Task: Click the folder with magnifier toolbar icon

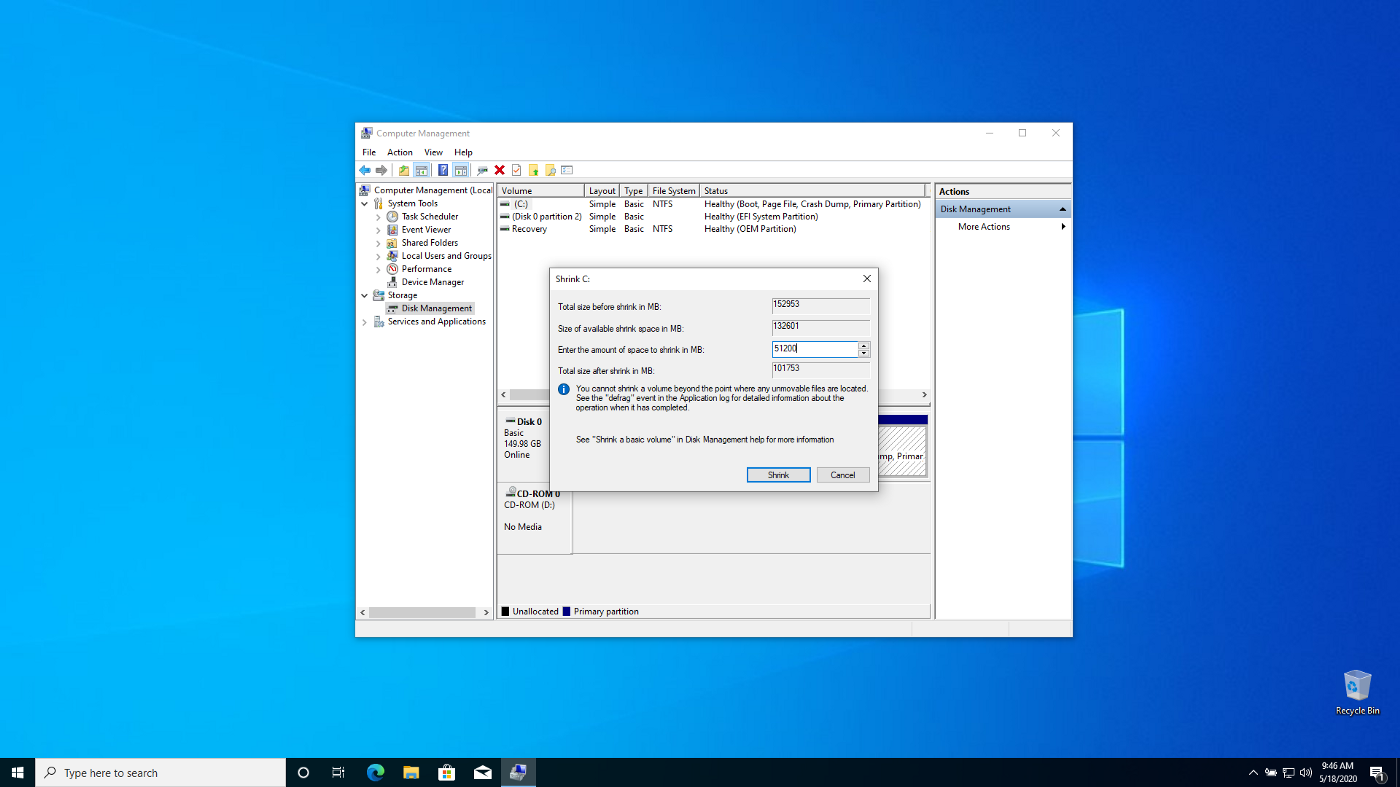Action: pyautogui.click(x=550, y=170)
